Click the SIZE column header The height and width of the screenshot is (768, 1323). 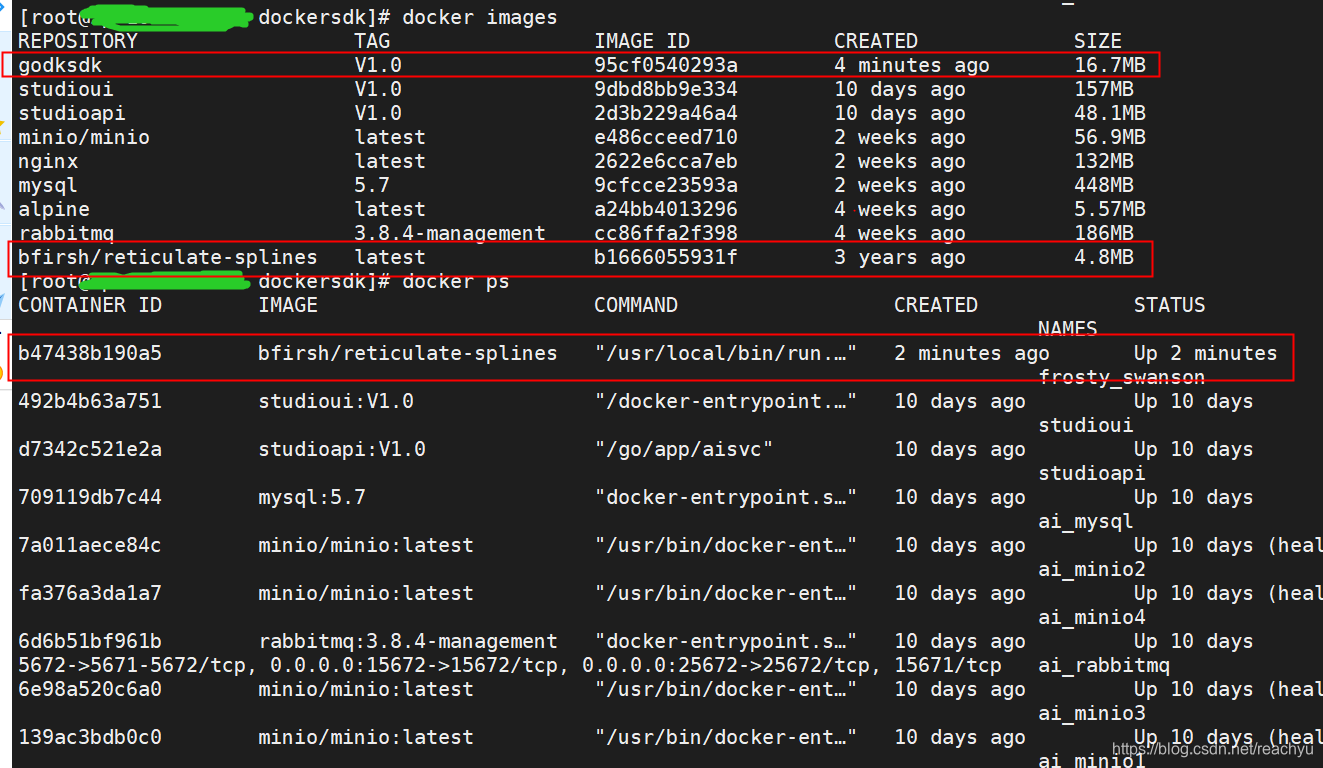click(x=1098, y=41)
